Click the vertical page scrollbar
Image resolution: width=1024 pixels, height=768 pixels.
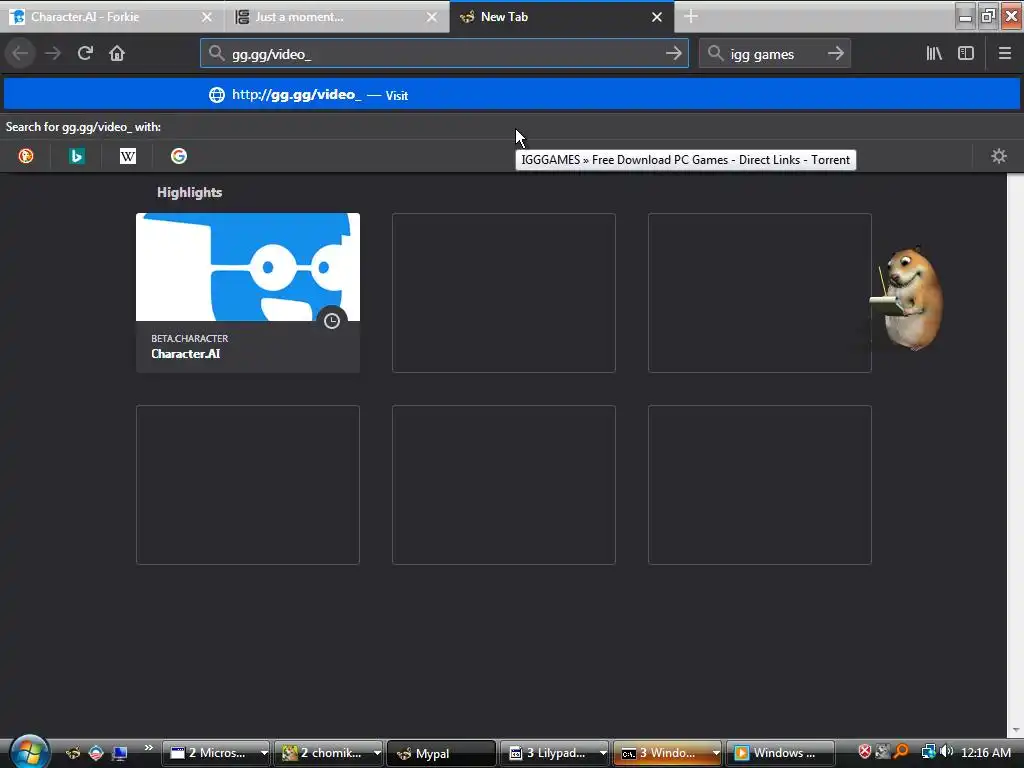pos(1015,455)
